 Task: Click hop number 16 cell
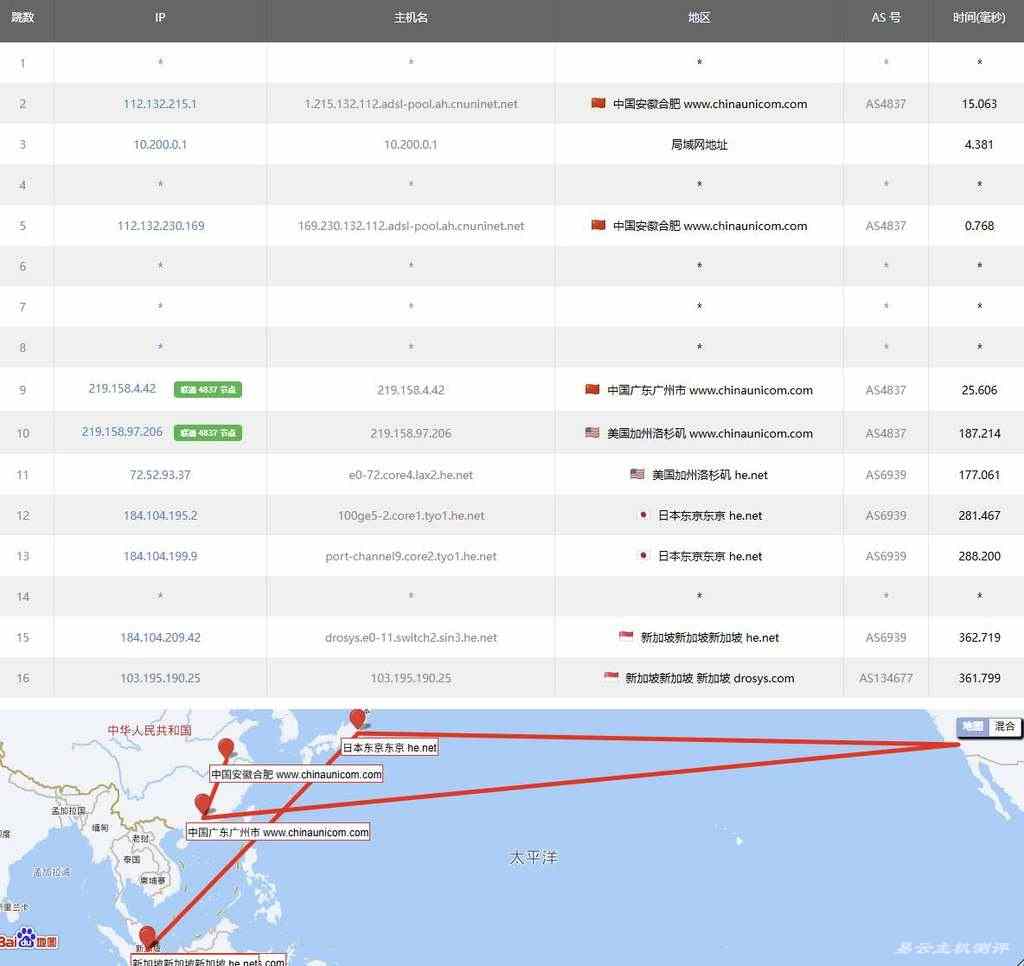coord(23,678)
